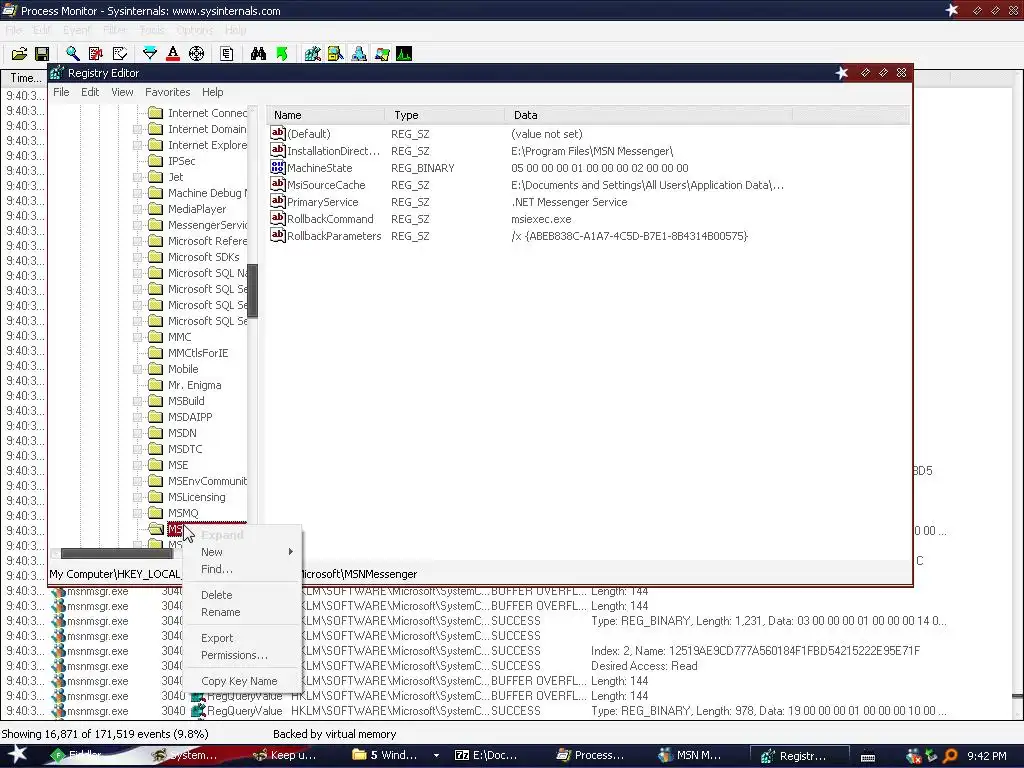Click the Clear display icon in Process Monitor
The height and width of the screenshot is (768, 1024).
click(120, 54)
